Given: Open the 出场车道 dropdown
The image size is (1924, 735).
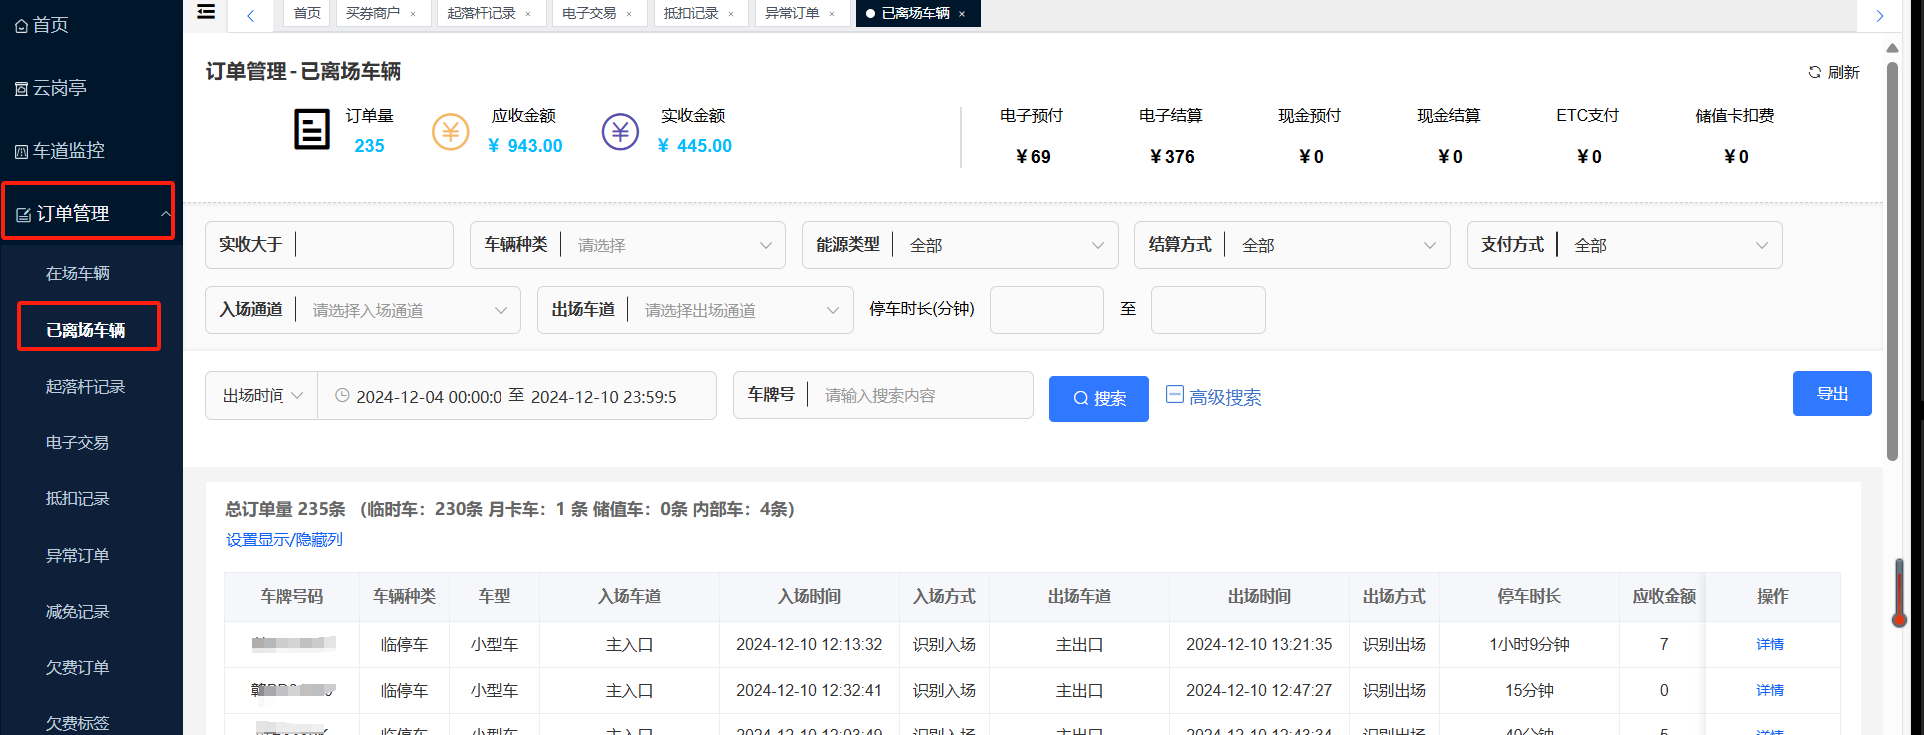Looking at the screenshot, I should (695, 310).
